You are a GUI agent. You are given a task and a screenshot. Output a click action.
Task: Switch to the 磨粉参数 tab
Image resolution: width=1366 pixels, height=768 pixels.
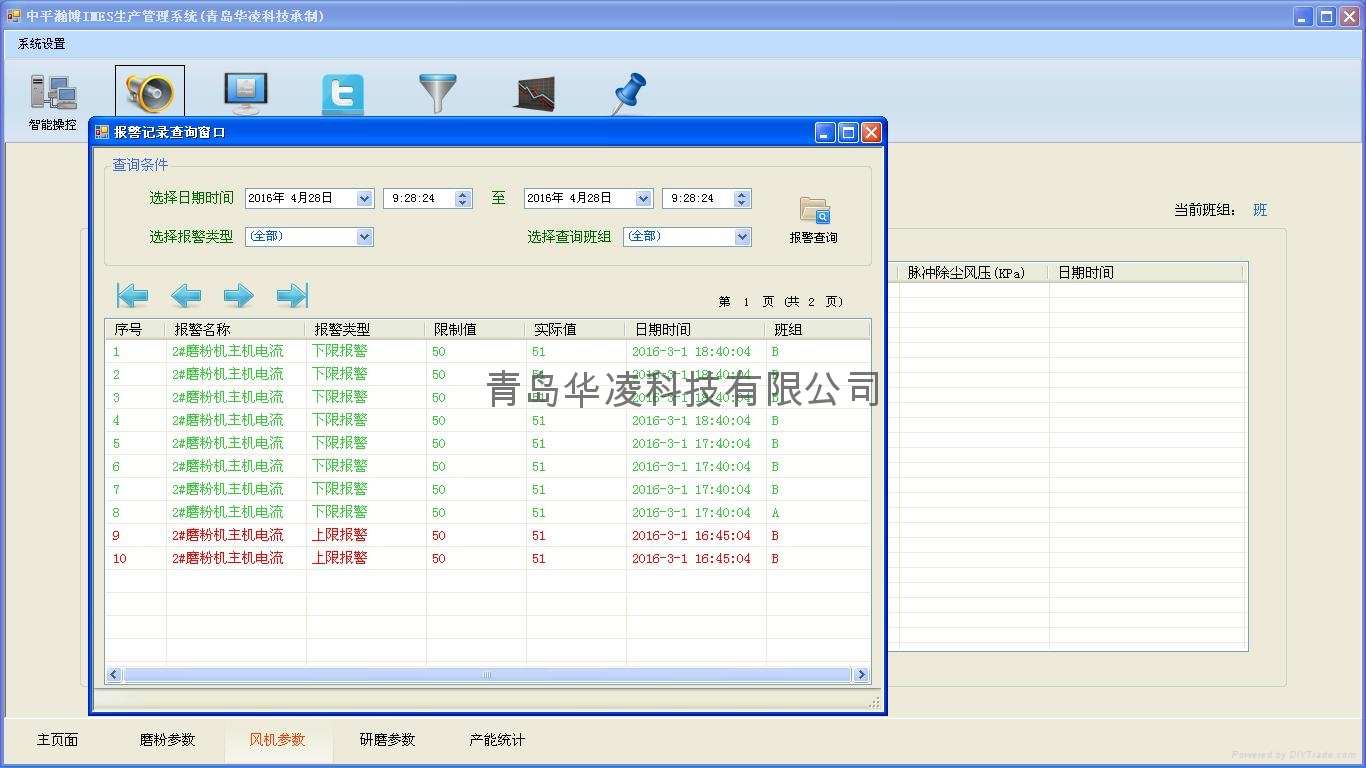point(168,740)
